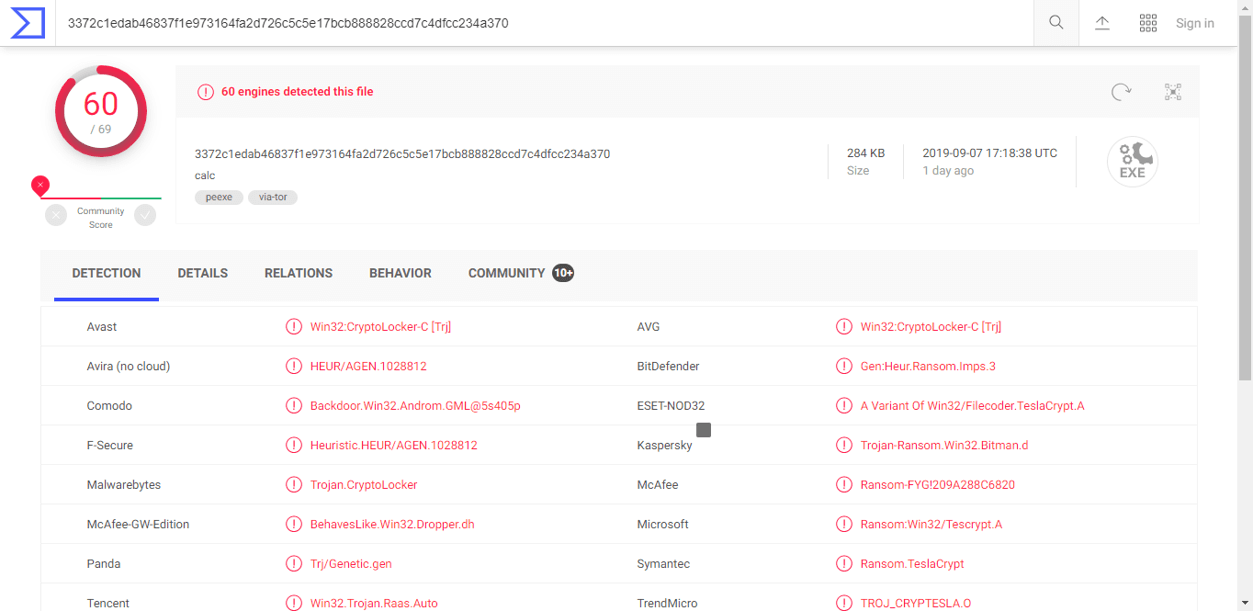Click the Avira detection alert icon

[x=294, y=366]
